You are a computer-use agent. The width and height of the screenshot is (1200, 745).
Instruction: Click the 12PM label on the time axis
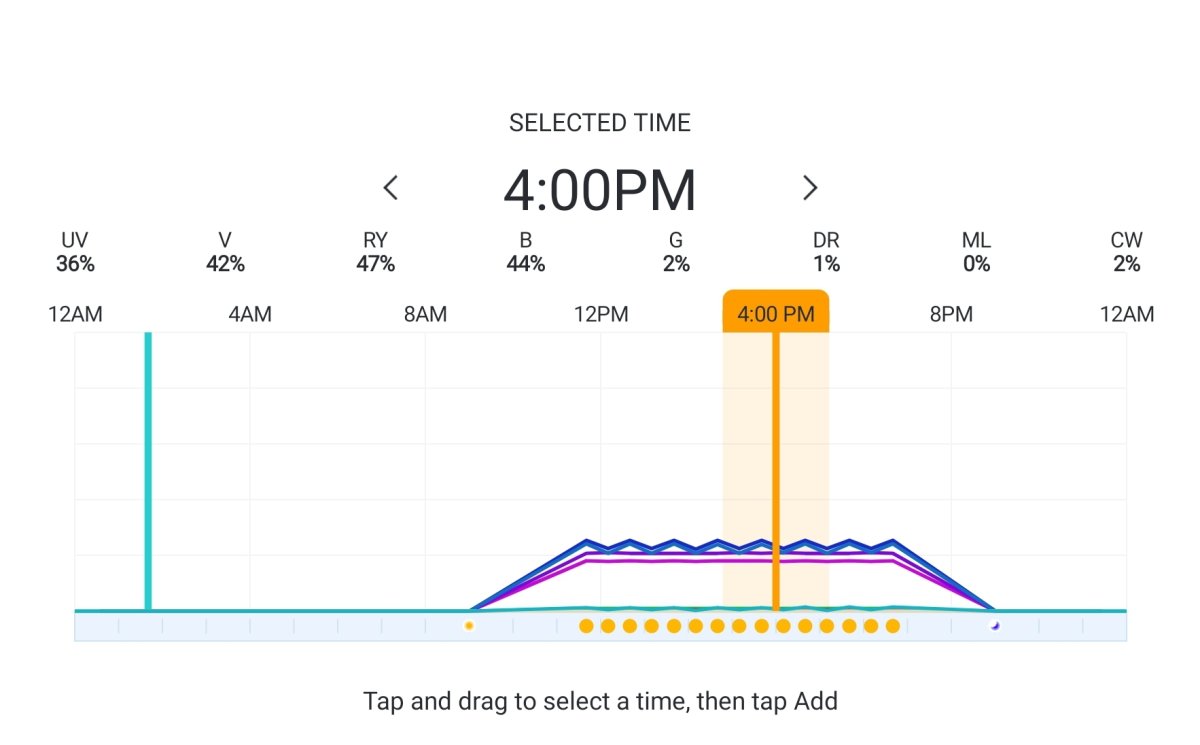tap(601, 315)
